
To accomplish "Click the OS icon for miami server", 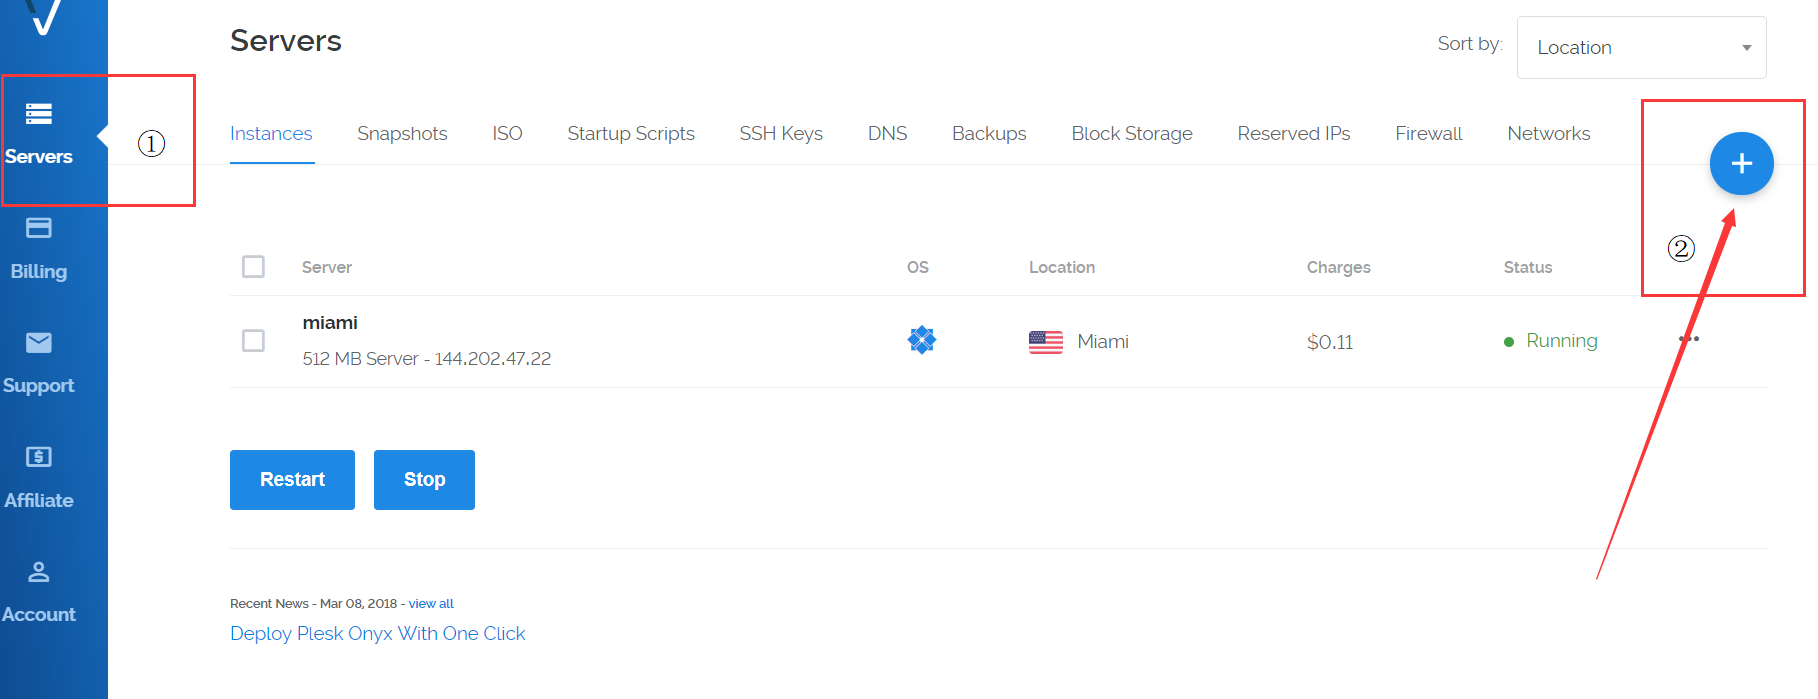I will pyautogui.click(x=921, y=341).
